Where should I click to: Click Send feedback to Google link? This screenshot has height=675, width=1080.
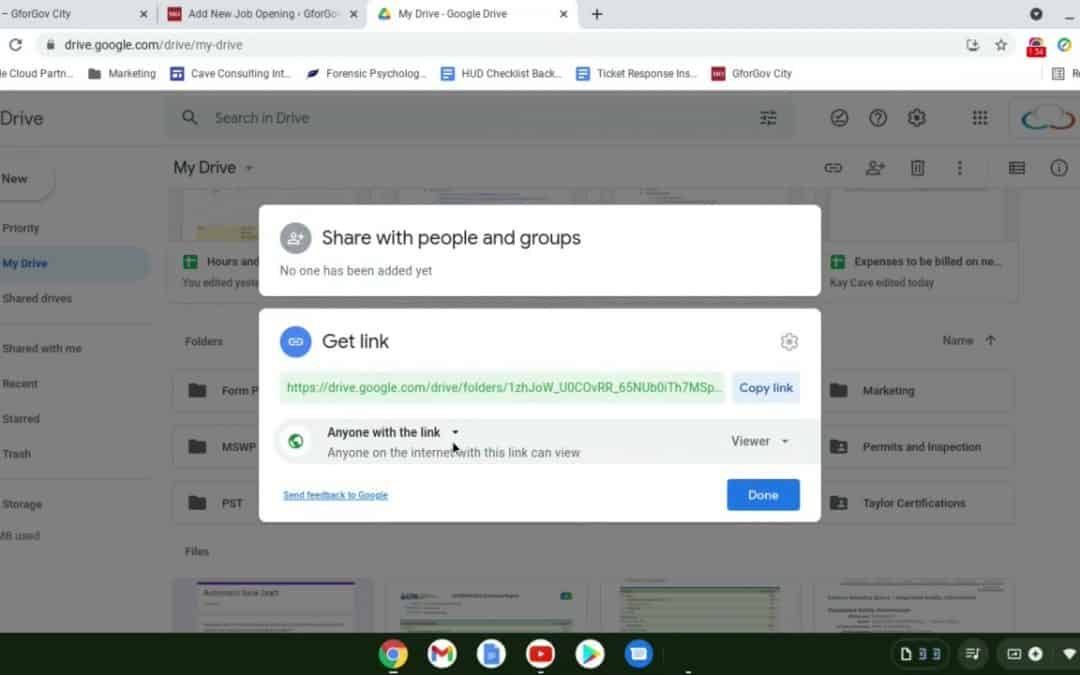335,495
